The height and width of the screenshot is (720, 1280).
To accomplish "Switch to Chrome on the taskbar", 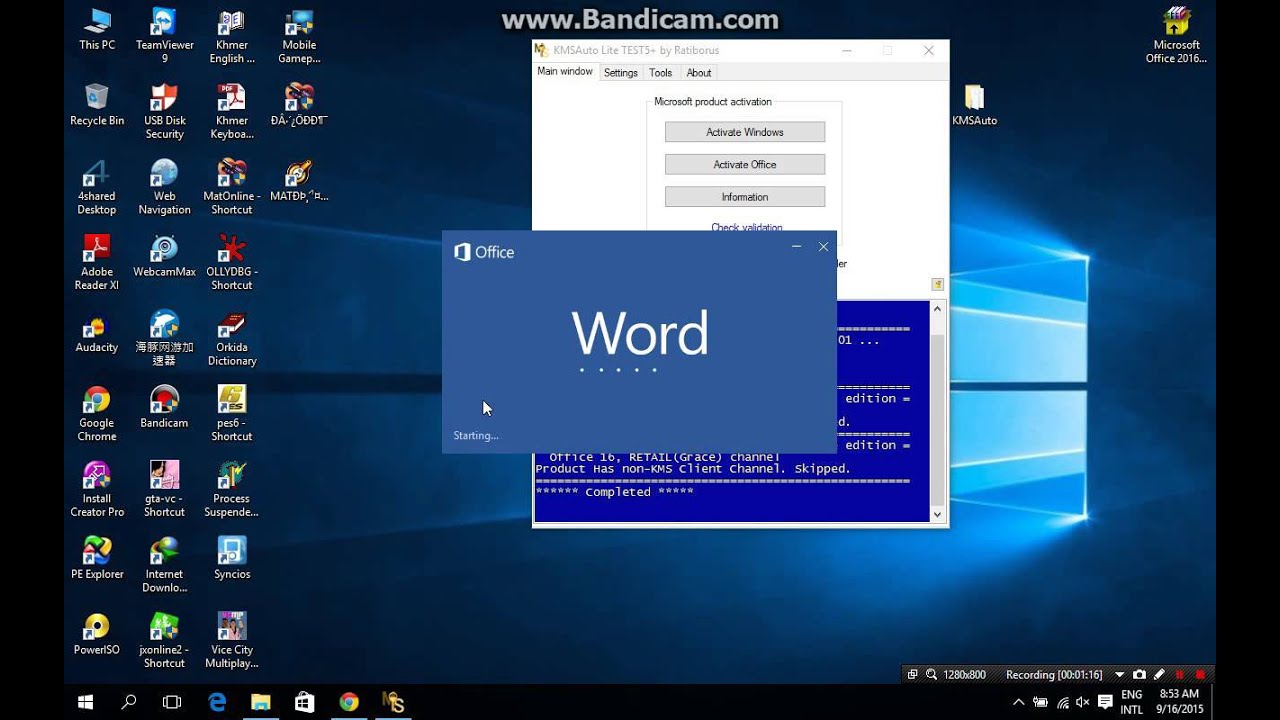I will pos(349,702).
